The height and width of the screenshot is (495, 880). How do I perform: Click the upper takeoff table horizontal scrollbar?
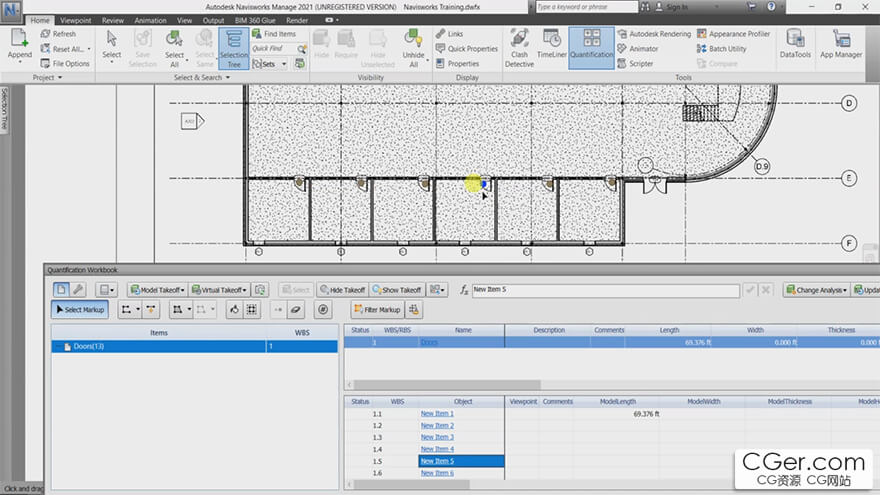pyautogui.click(x=447, y=385)
